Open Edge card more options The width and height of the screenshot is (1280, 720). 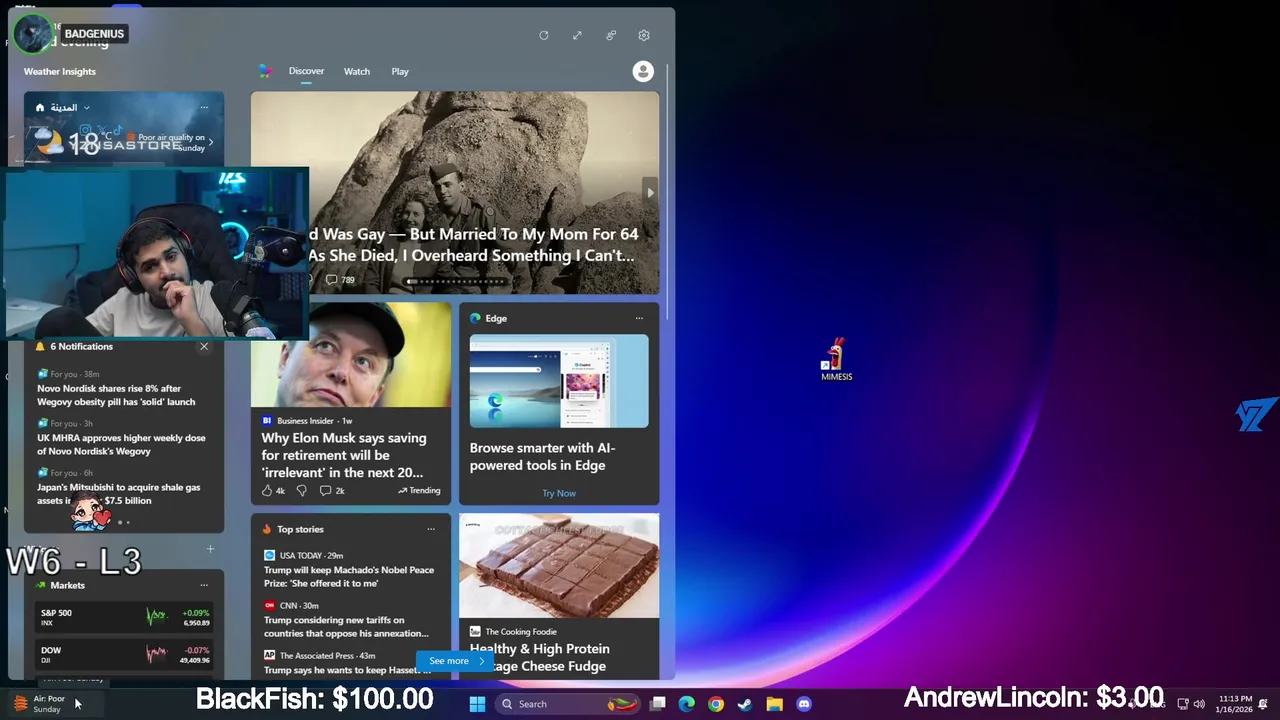[x=639, y=318]
